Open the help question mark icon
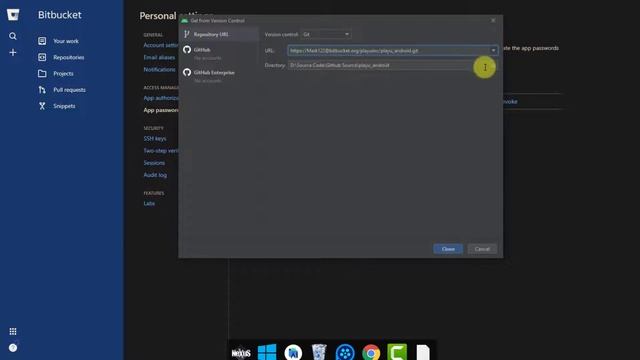The width and height of the screenshot is (640, 360). [13, 348]
